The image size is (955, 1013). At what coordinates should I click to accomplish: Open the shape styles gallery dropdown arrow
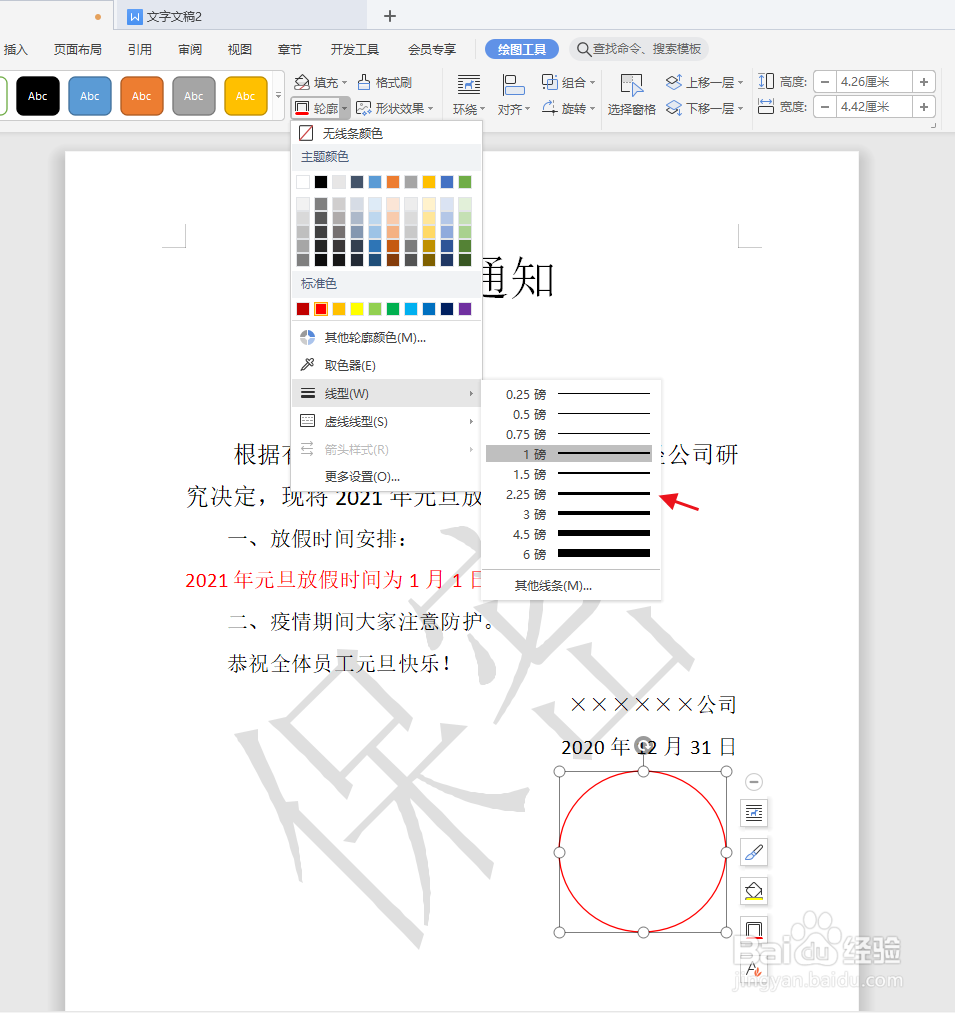point(277,95)
